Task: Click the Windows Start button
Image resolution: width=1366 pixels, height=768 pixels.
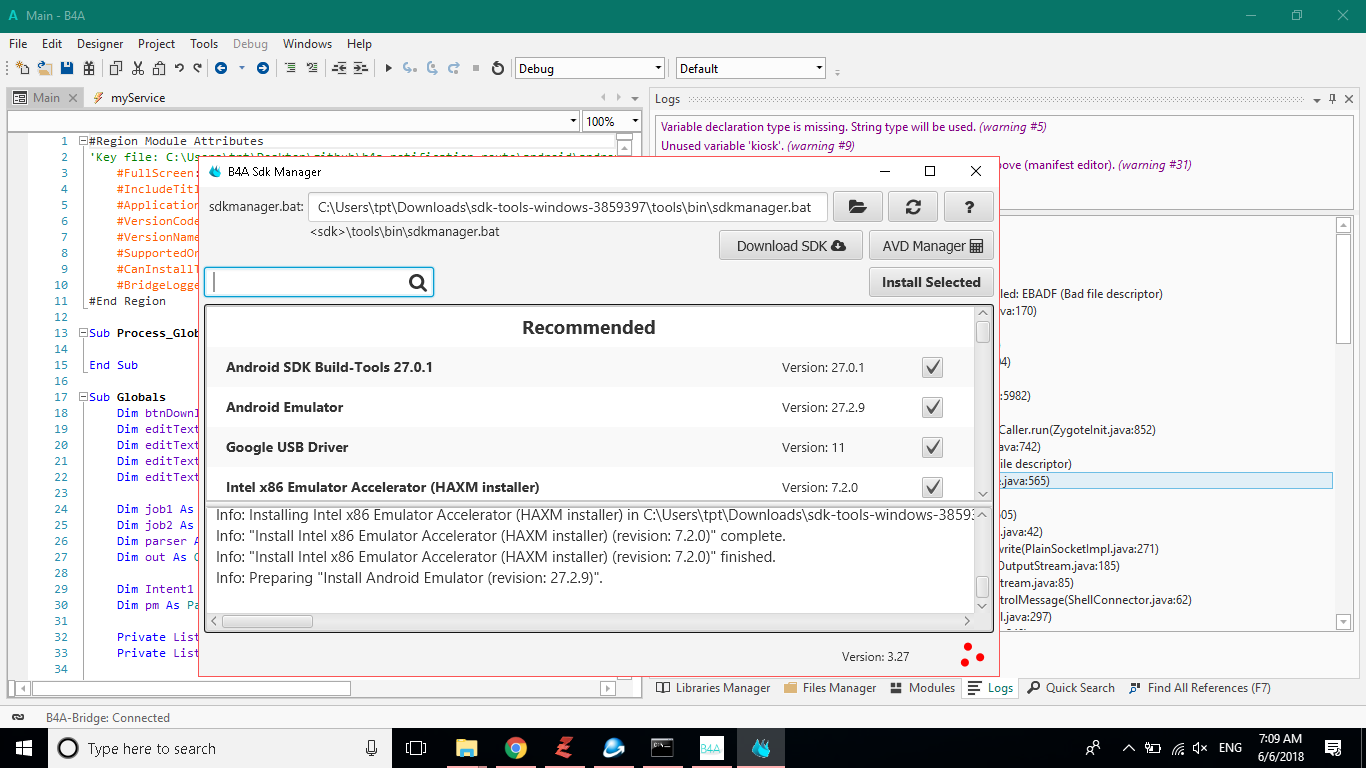Action: point(24,748)
